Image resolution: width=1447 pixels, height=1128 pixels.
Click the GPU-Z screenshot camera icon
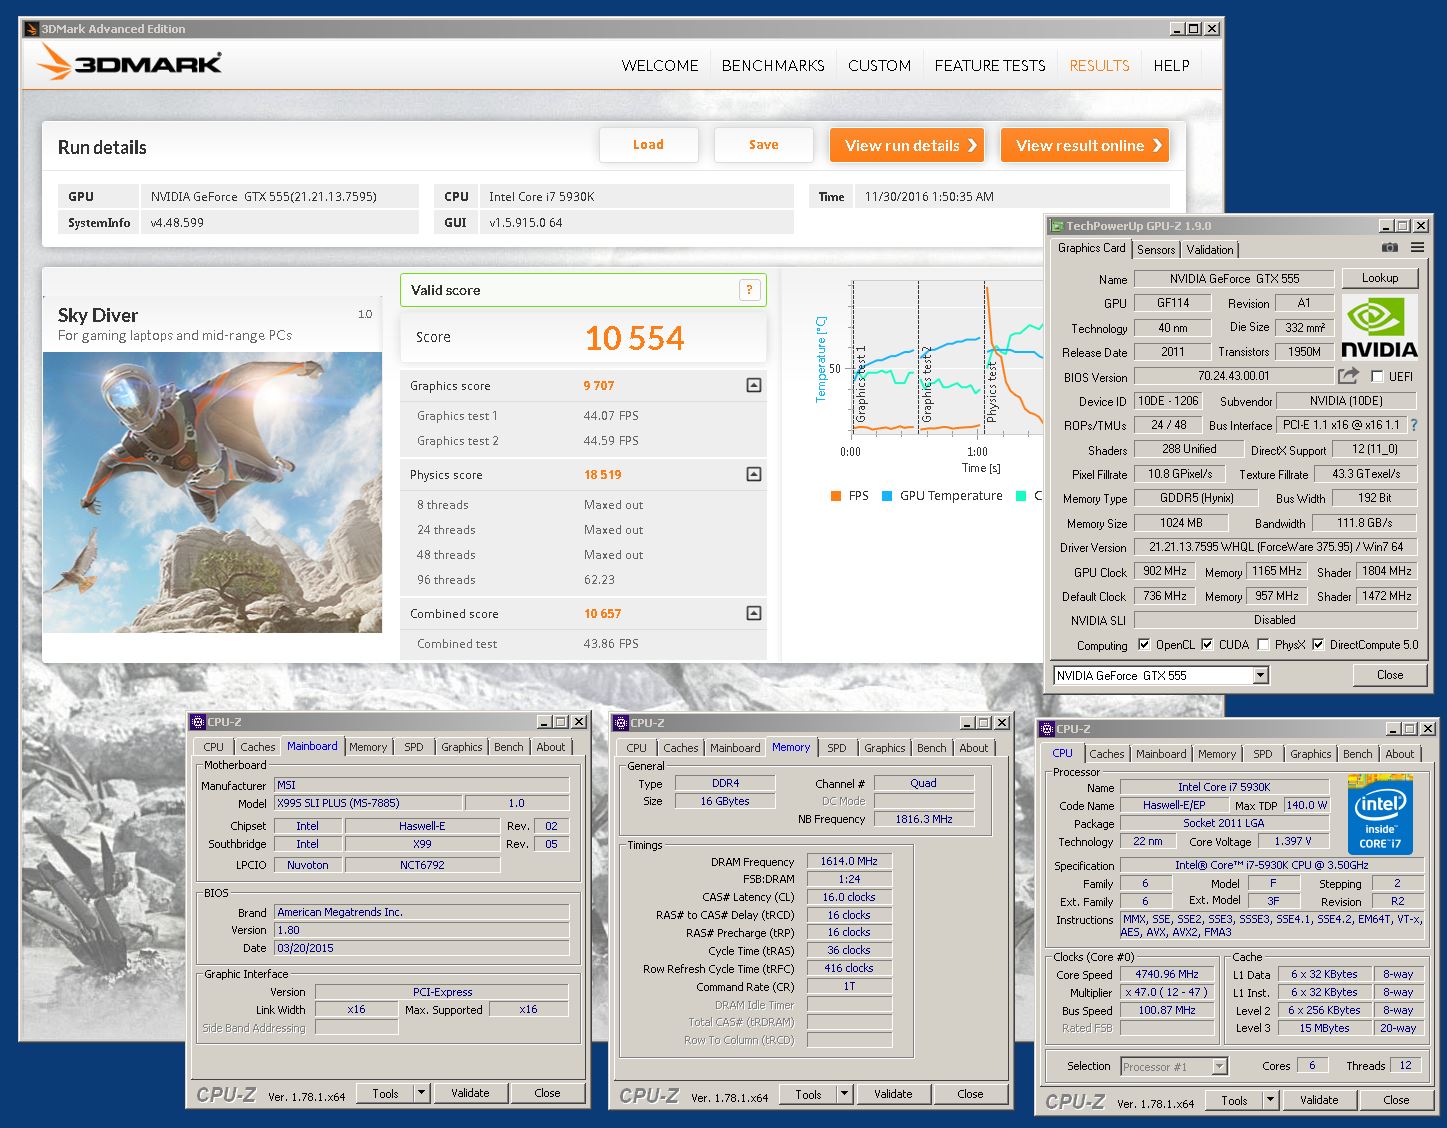[x=1389, y=247]
